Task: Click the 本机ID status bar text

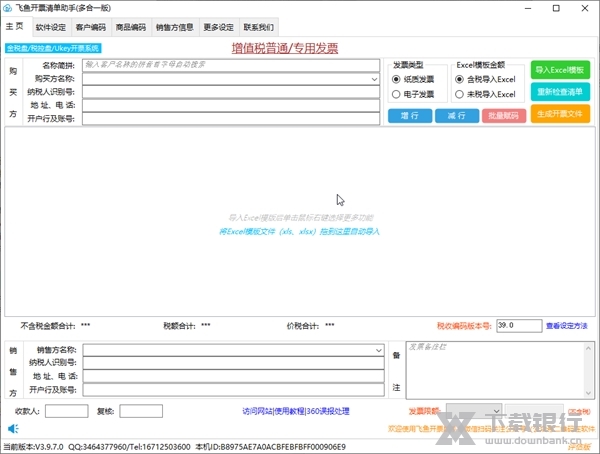Action: 271,447
